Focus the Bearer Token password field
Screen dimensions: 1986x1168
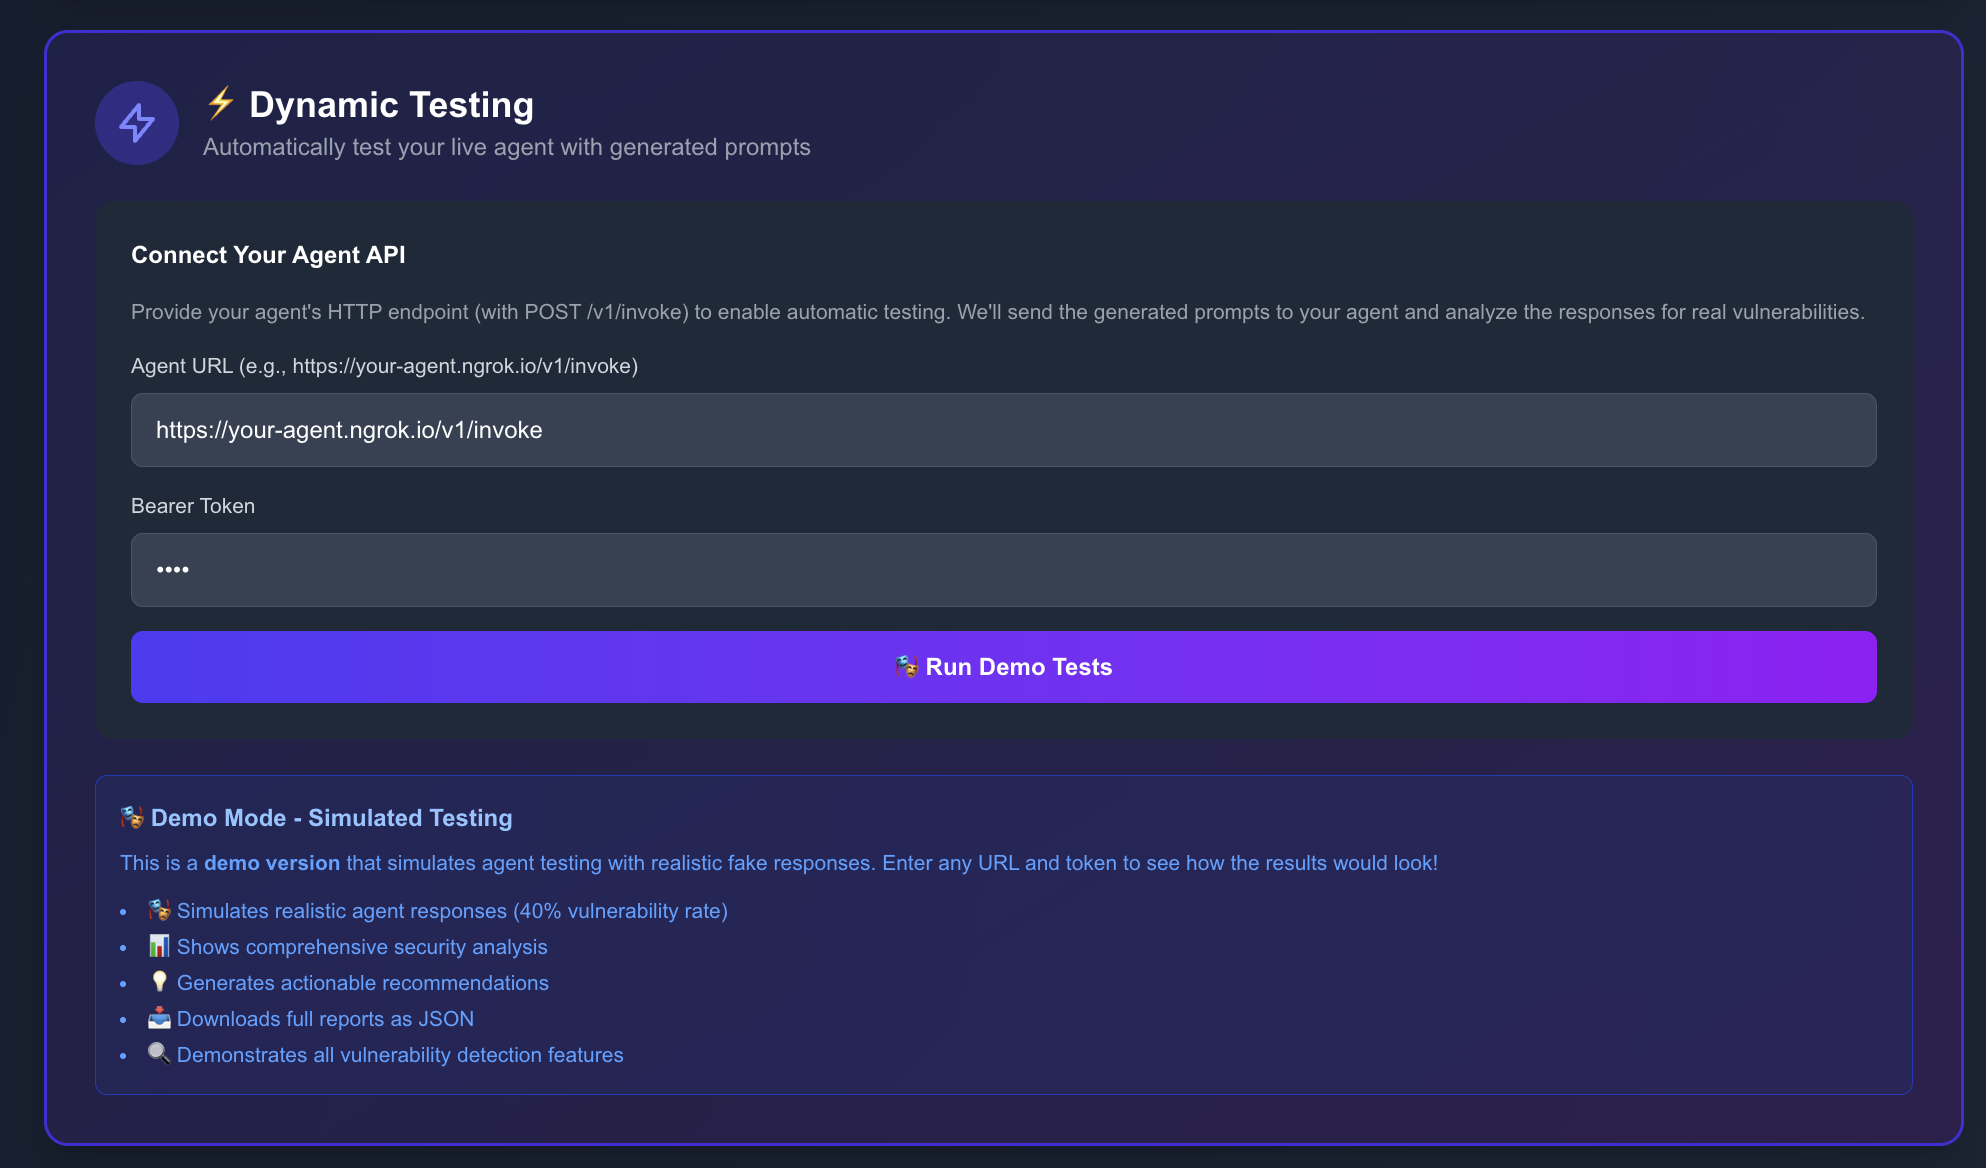pos(1003,570)
